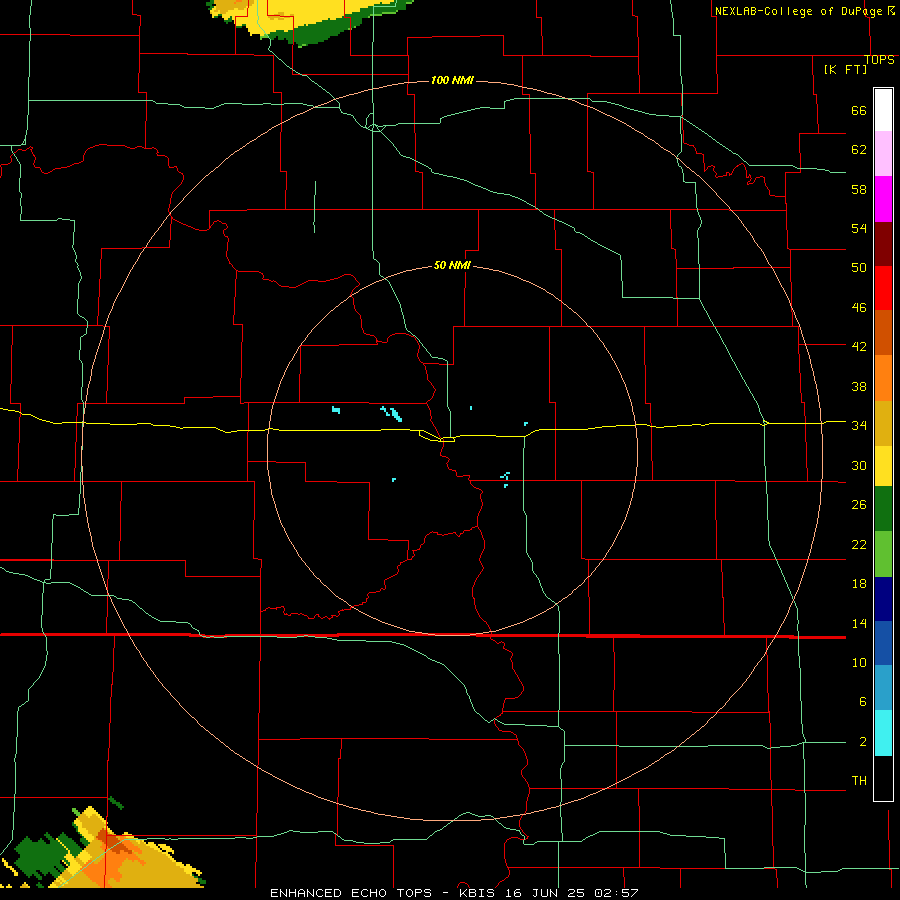Click the 100 NMI range ring label
The height and width of the screenshot is (900, 900).
click(x=452, y=80)
